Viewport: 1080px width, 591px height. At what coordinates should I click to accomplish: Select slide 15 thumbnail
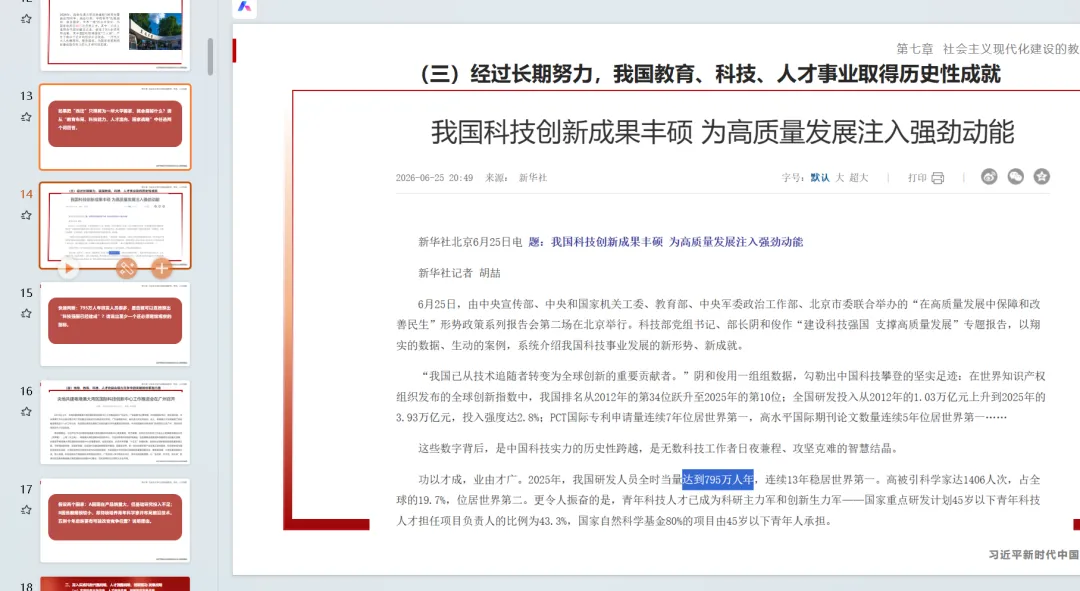coord(115,324)
